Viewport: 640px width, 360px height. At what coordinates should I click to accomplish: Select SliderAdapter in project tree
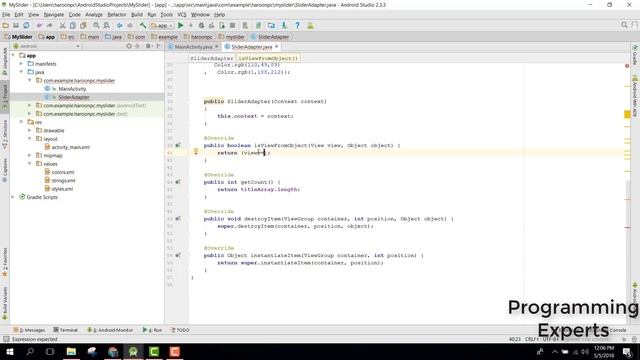click(73, 97)
